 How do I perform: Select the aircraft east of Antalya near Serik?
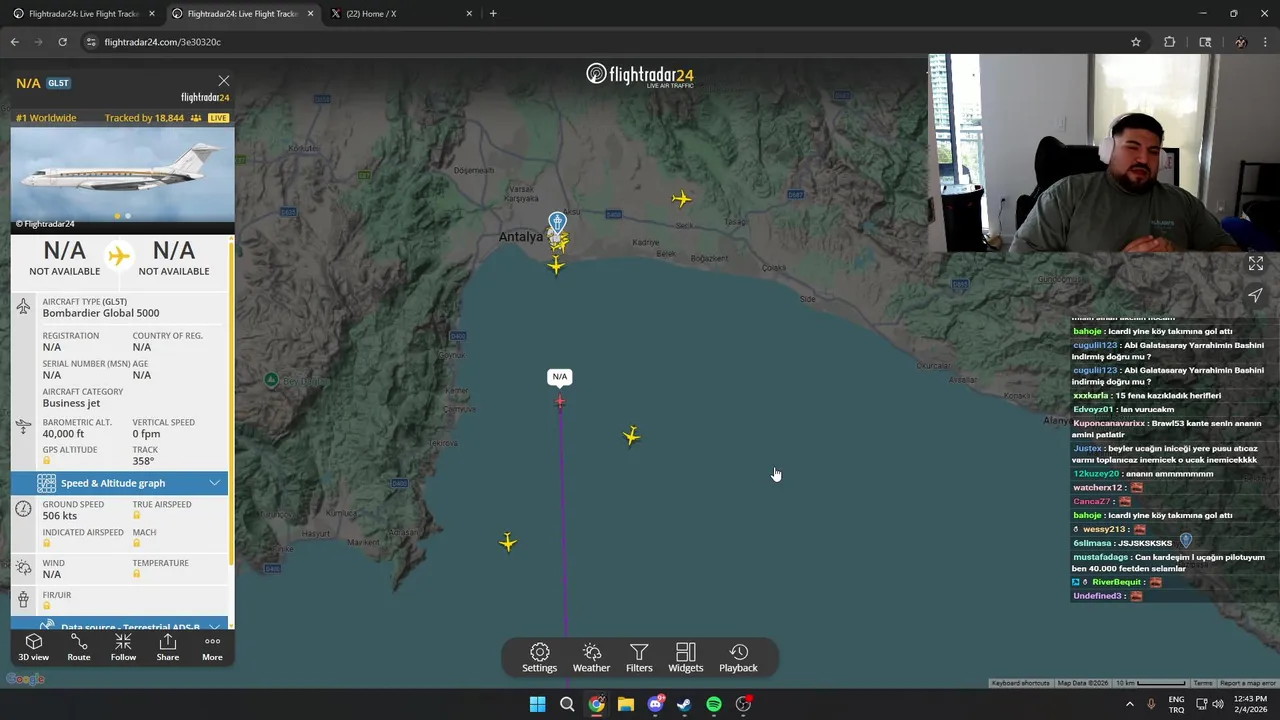pyautogui.click(x=681, y=199)
